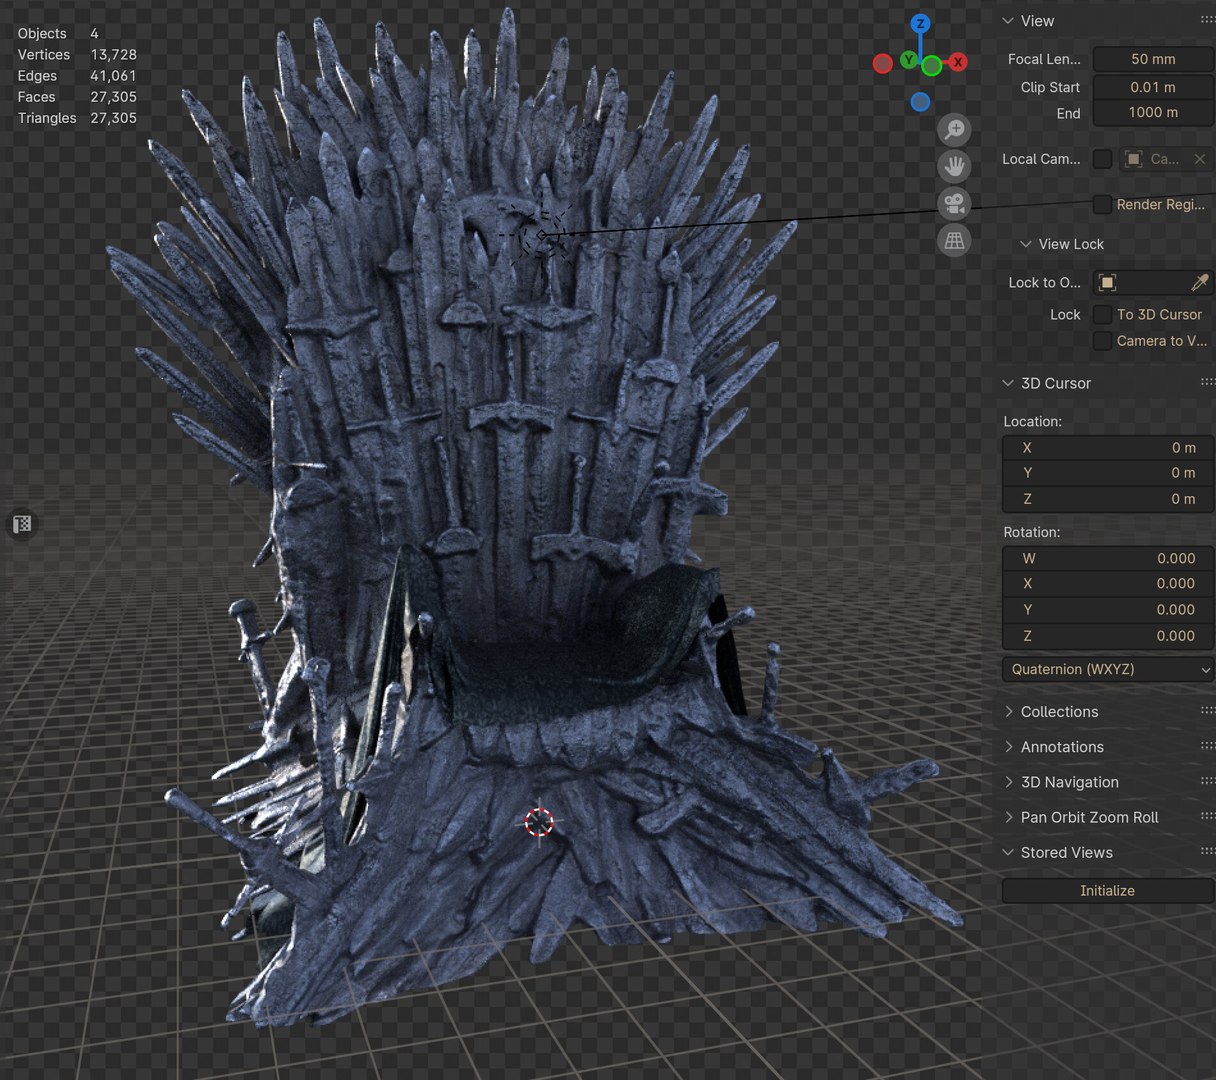The image size is (1216, 1080).
Task: Click the 3D Cursor Location Z field
Action: click(1108, 499)
